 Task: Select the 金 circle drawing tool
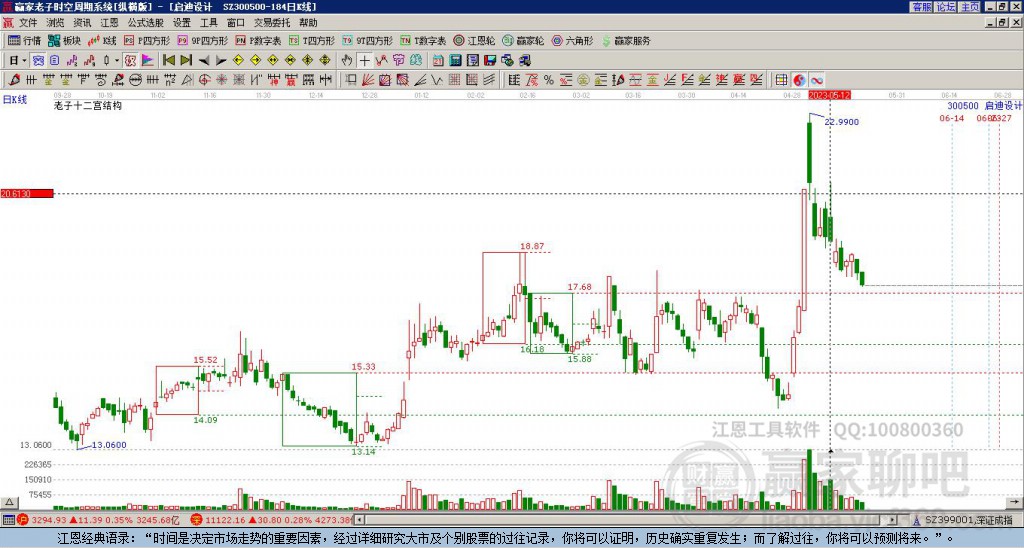coord(583,80)
